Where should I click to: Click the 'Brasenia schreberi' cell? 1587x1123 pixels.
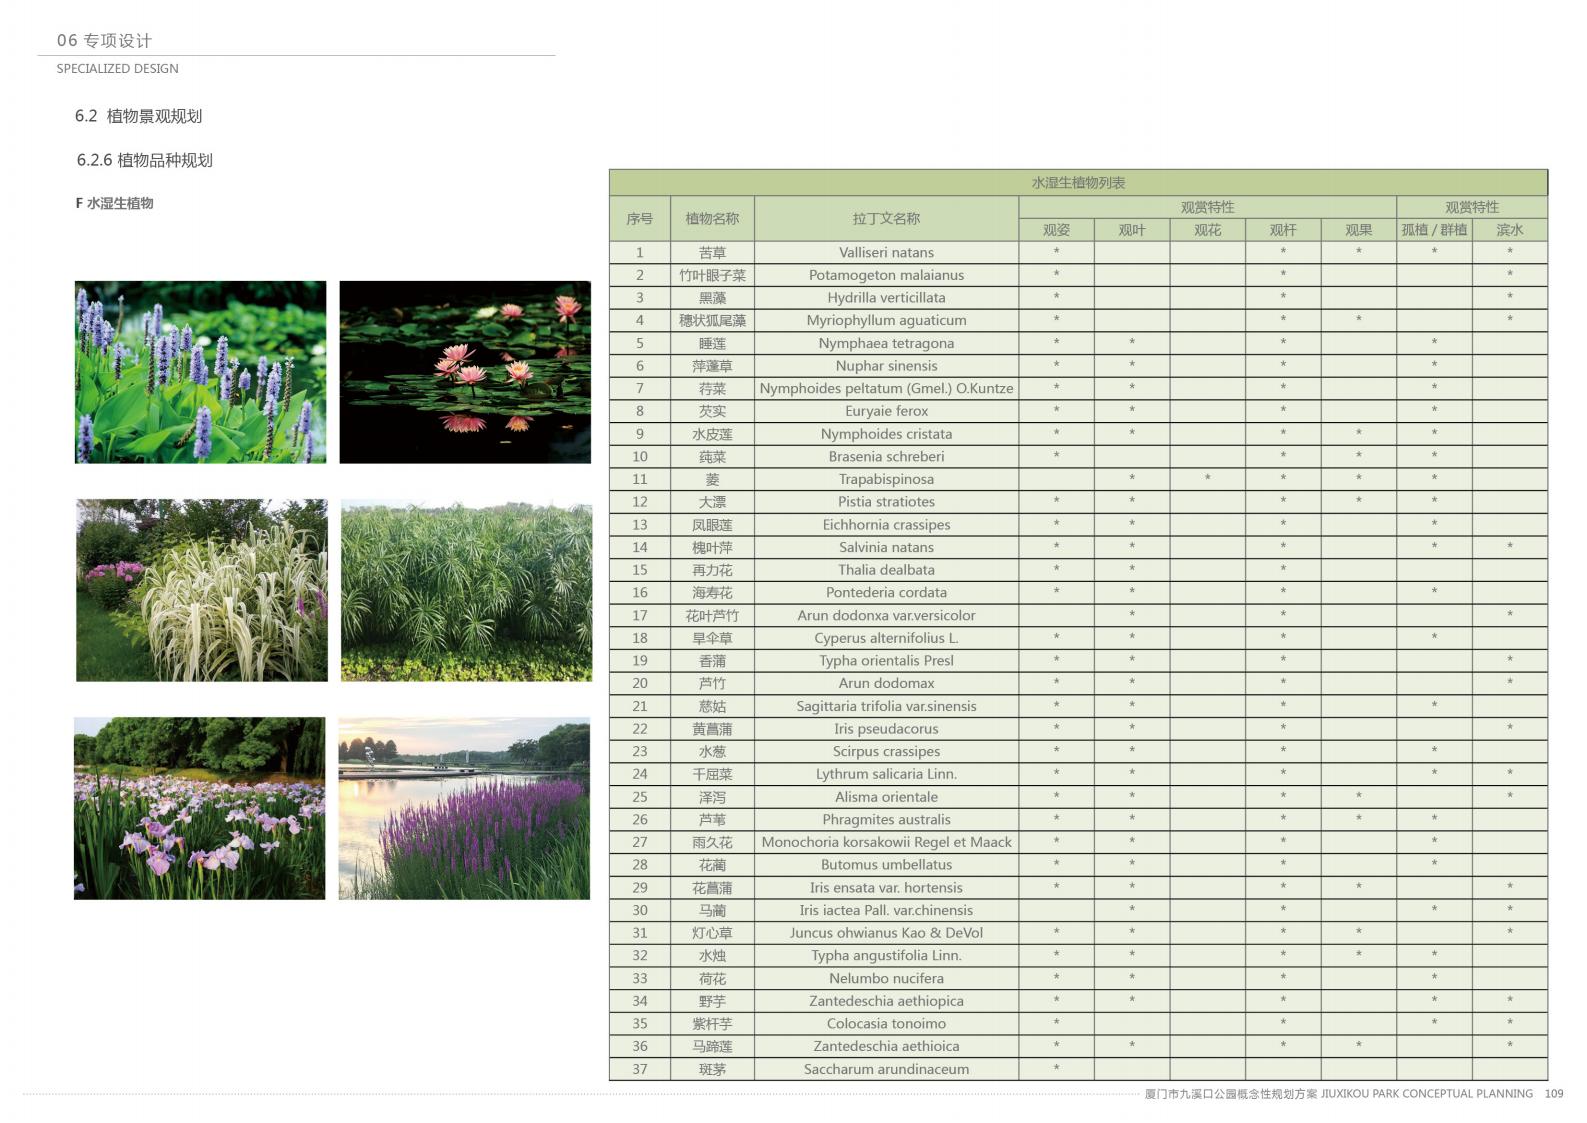coord(886,457)
